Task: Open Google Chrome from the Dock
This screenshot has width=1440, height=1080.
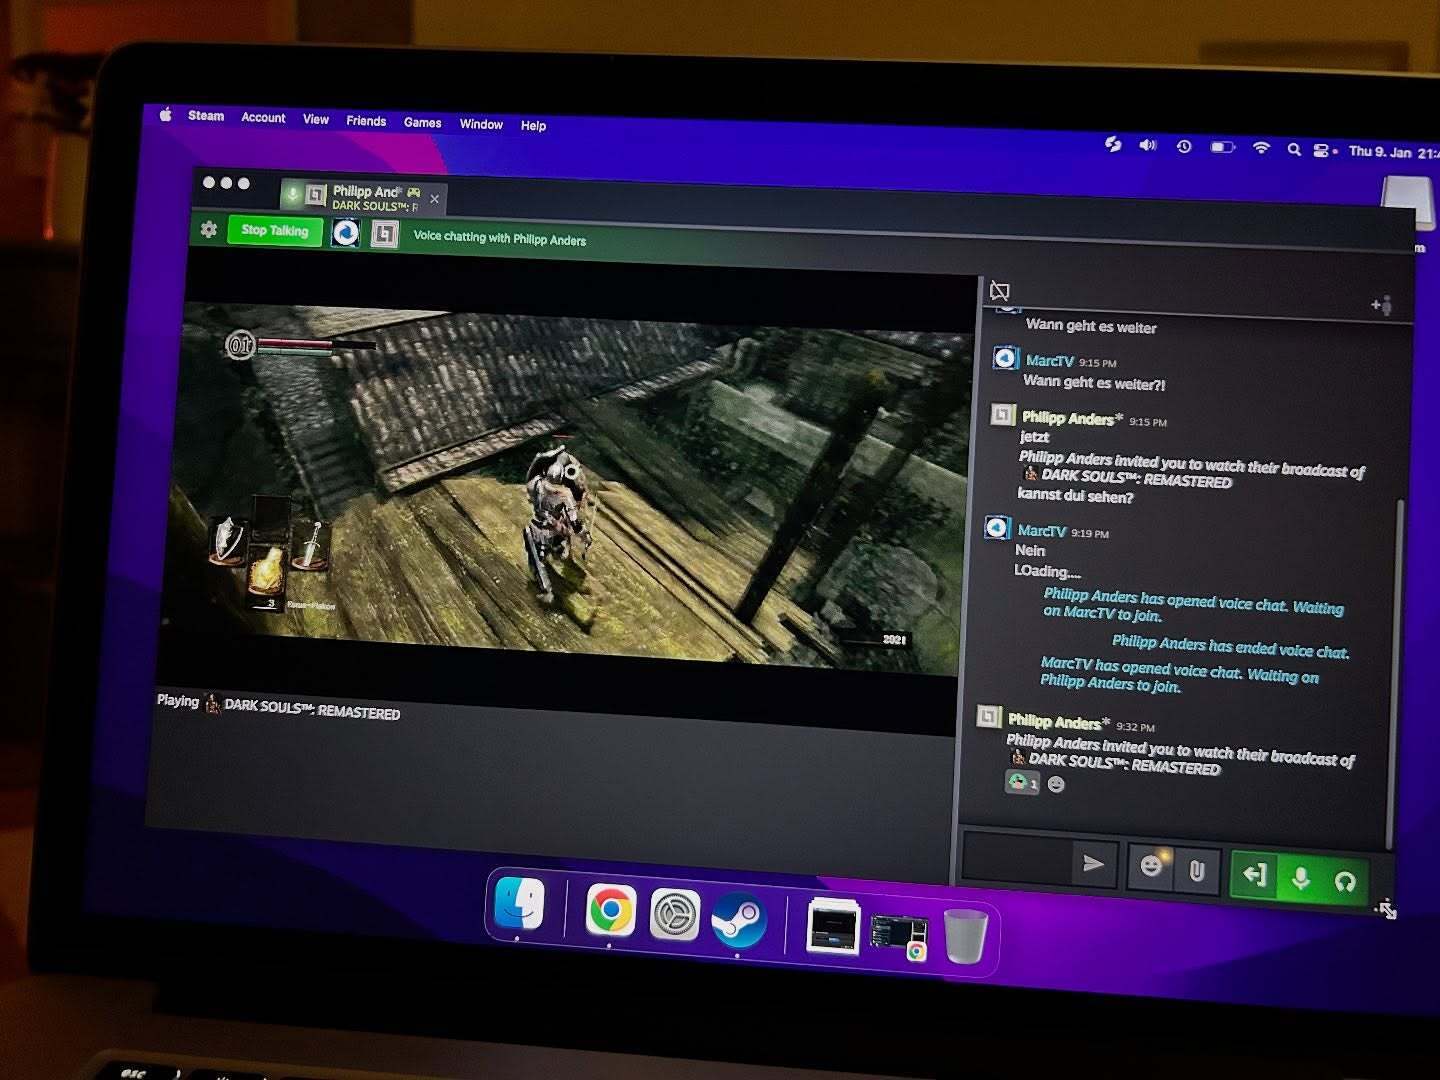Action: click(610, 911)
